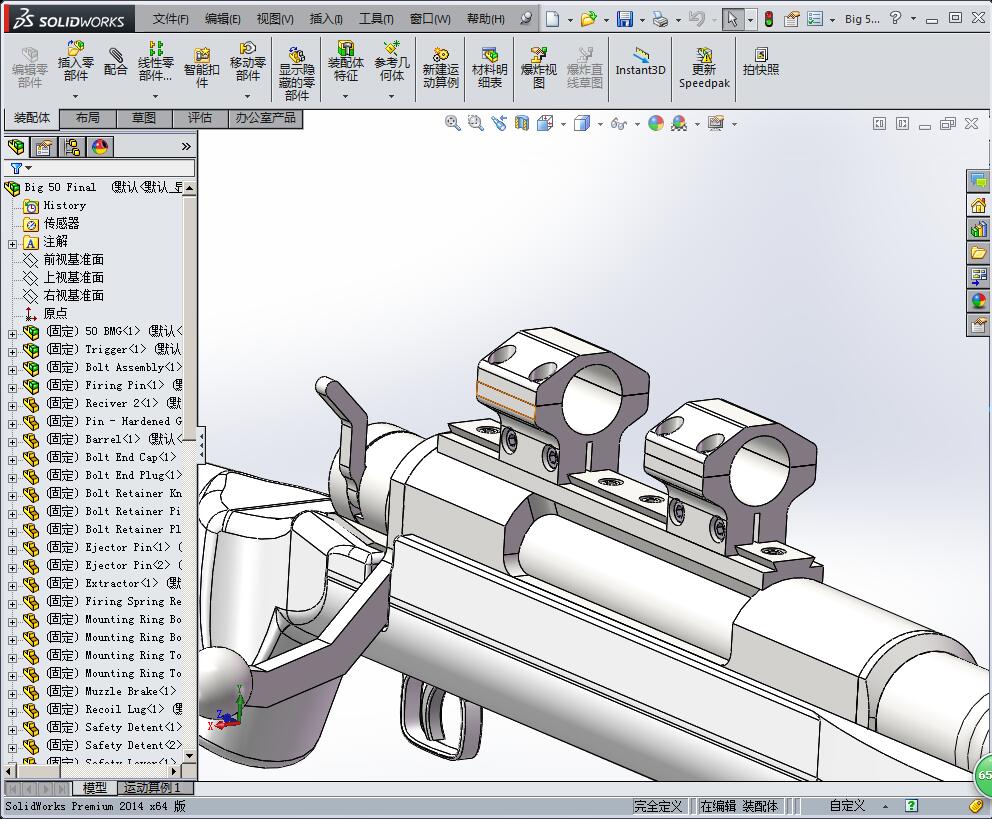Open the display style dropdown arrow
This screenshot has width=992, height=819.
(600, 124)
